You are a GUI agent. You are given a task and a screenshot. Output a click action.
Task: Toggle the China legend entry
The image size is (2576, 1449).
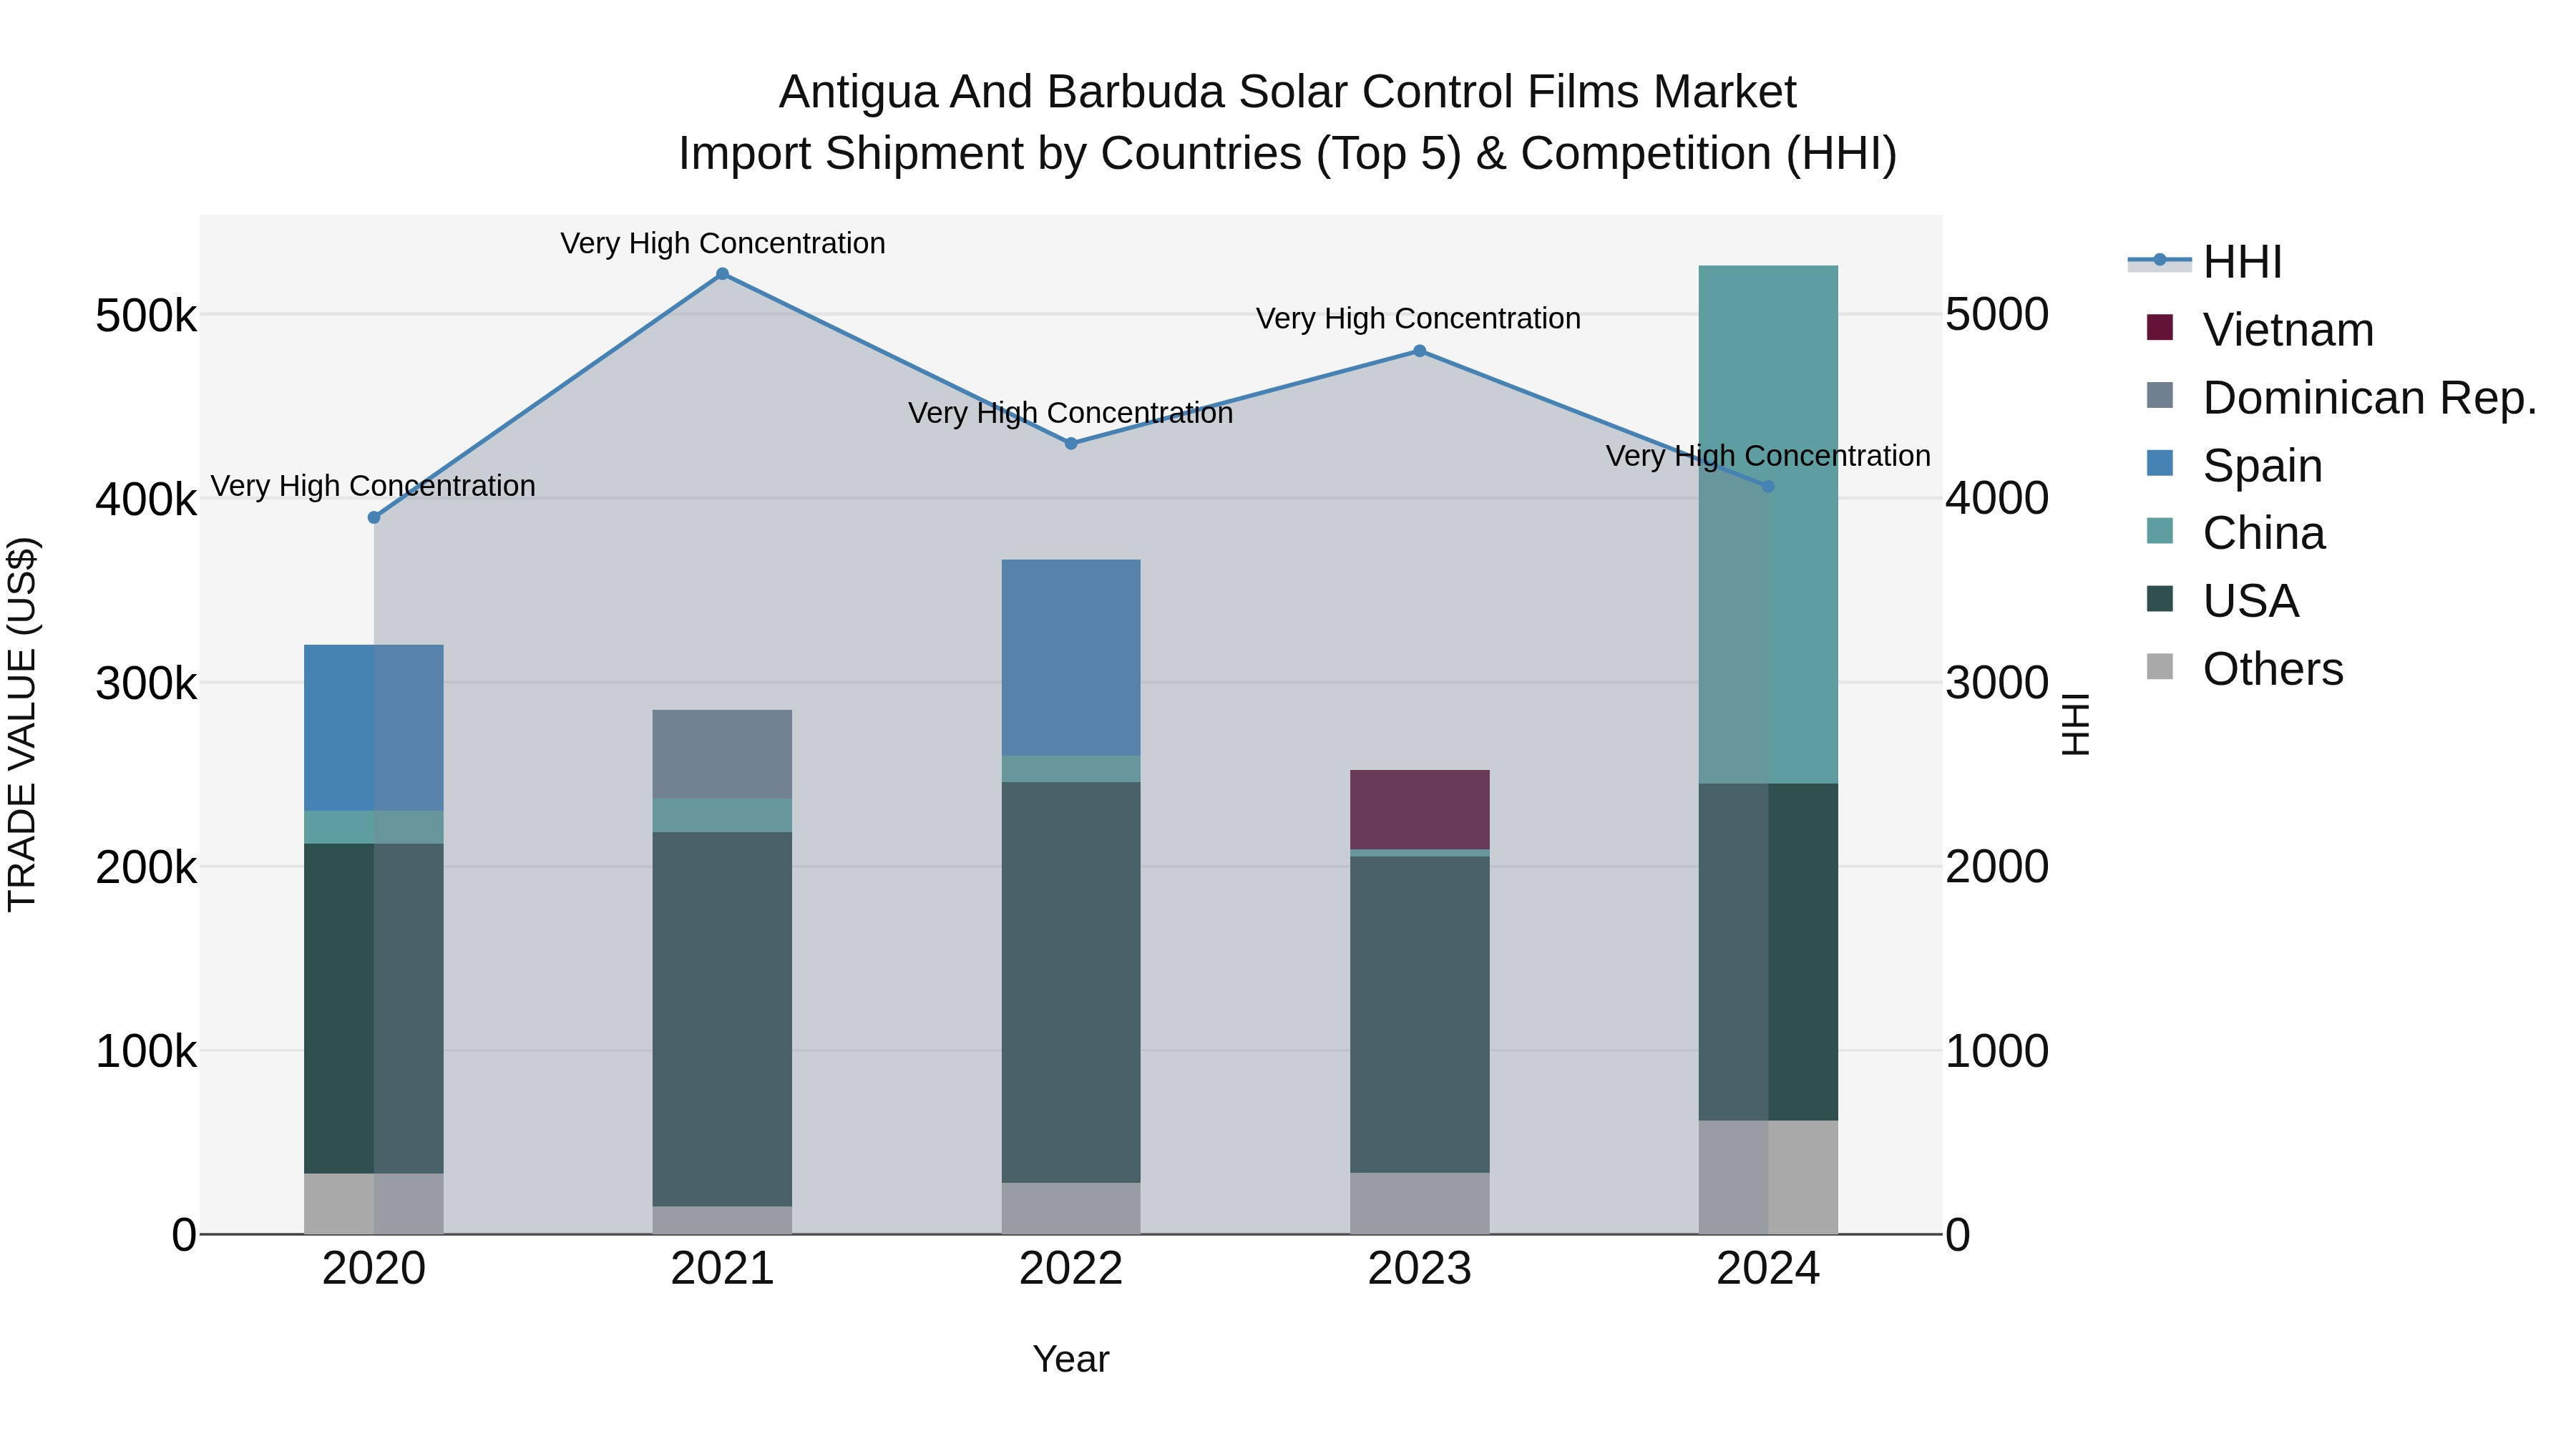pyautogui.click(x=2236, y=533)
